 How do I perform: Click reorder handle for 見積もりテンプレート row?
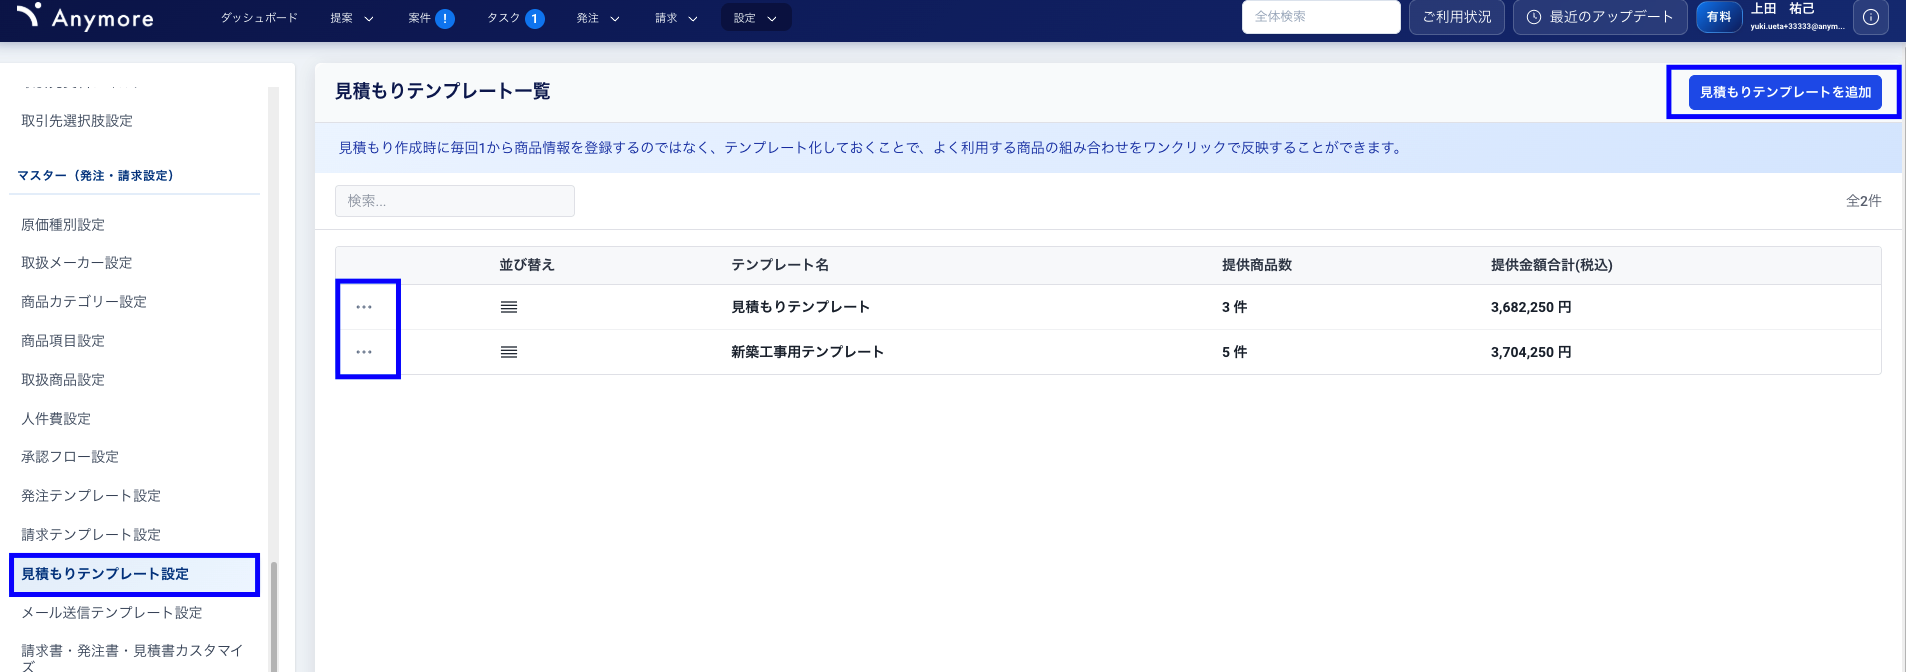[509, 307]
